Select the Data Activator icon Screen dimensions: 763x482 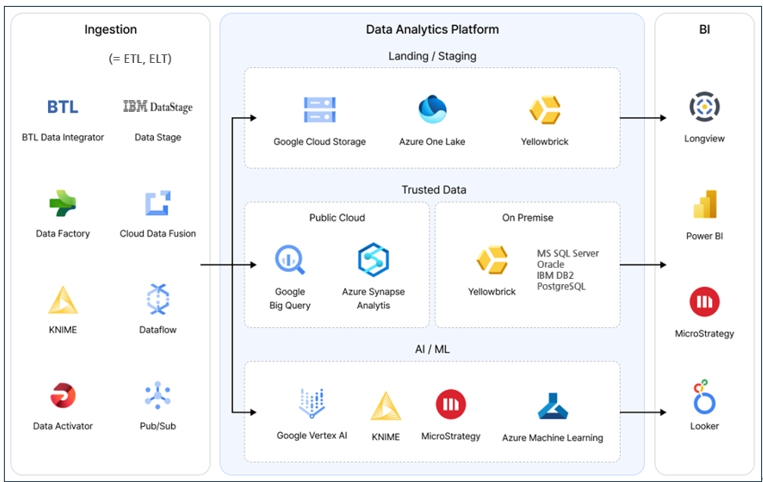click(63, 395)
